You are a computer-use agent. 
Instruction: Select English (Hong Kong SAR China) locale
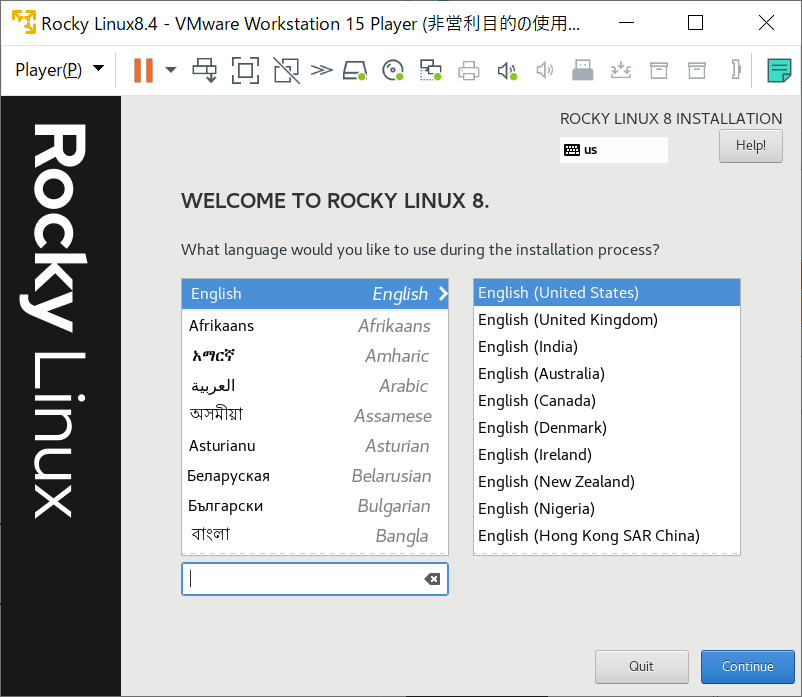point(607,536)
